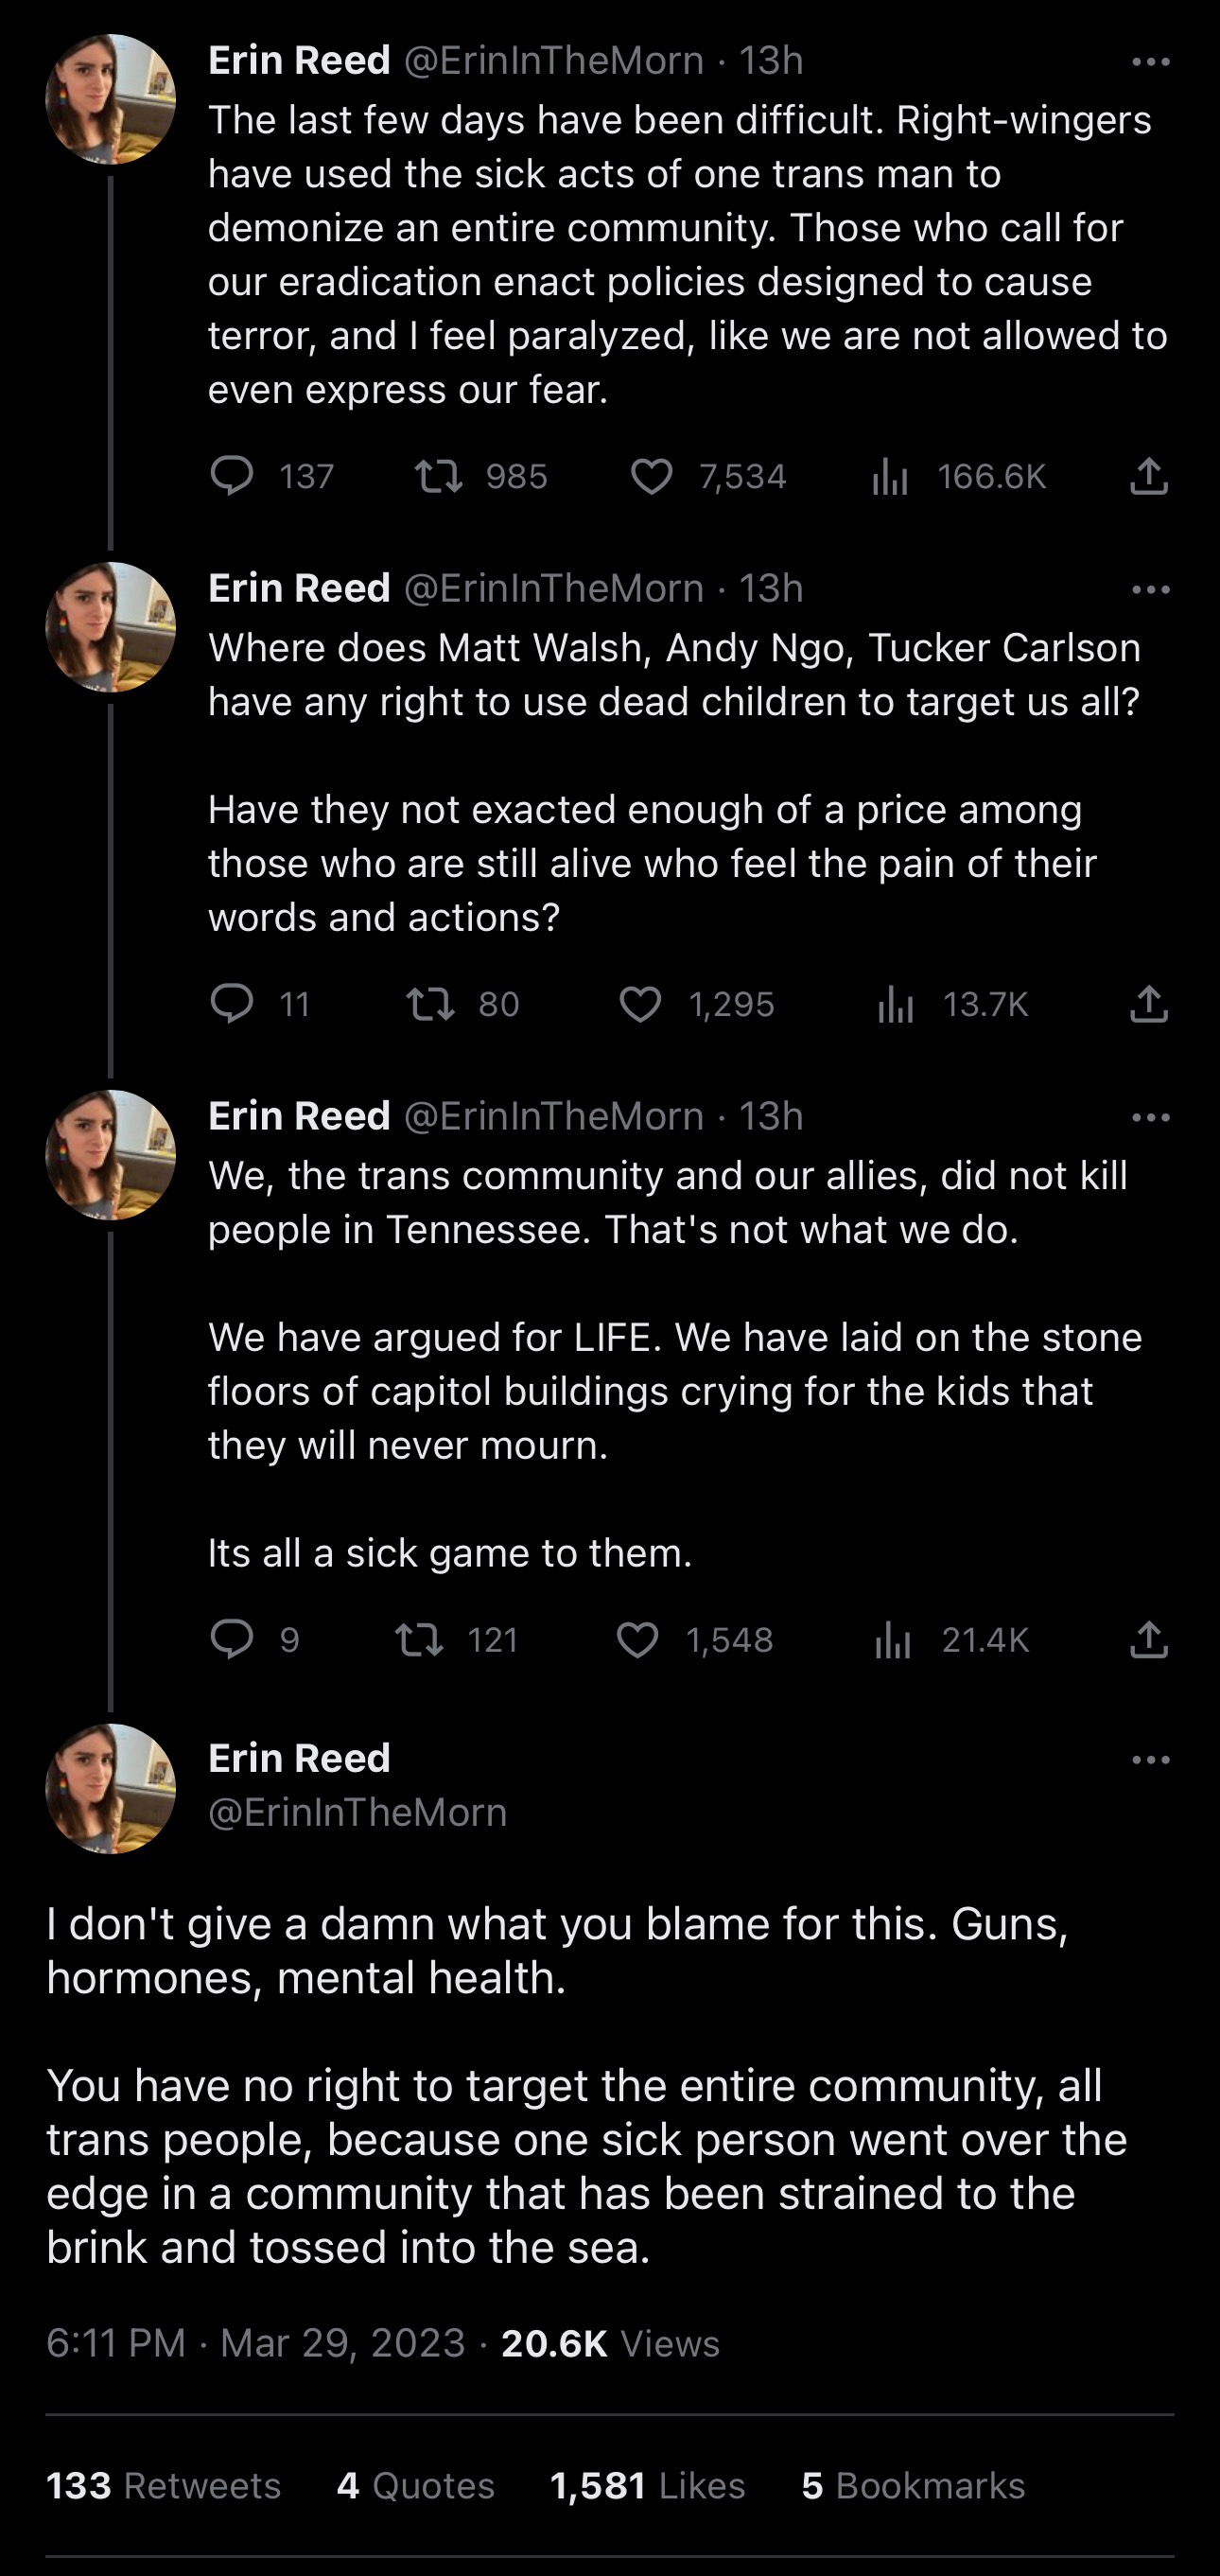Image resolution: width=1220 pixels, height=2576 pixels.
Task: Open the 4 Quotes list
Action: [415, 2486]
